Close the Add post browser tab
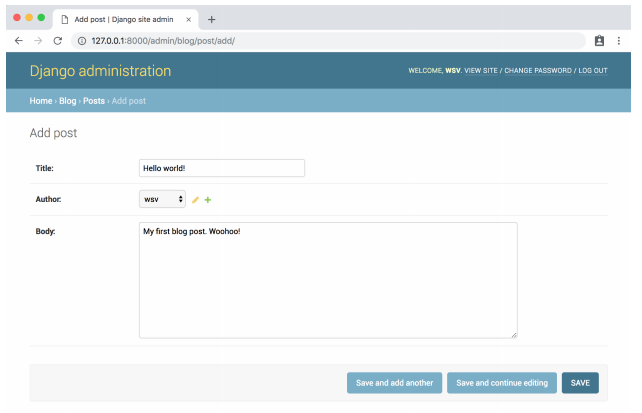 pyautogui.click(x=189, y=19)
